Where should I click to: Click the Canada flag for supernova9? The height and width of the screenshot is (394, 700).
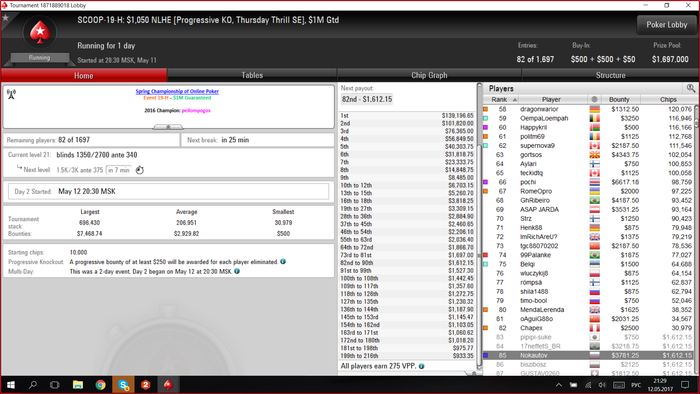594,145
